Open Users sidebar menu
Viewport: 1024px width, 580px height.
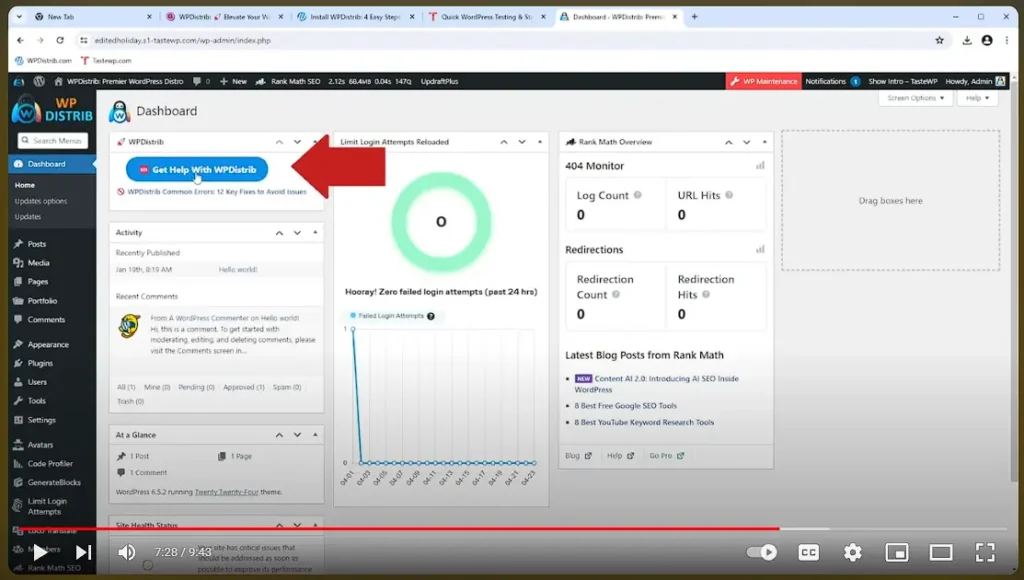coord(37,382)
